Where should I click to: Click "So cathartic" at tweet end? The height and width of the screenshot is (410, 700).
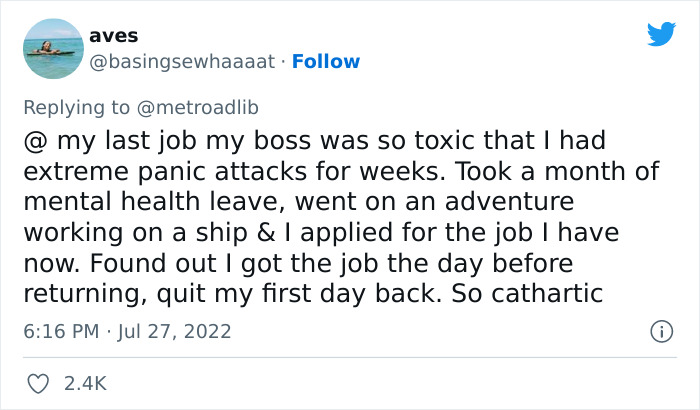(545, 295)
